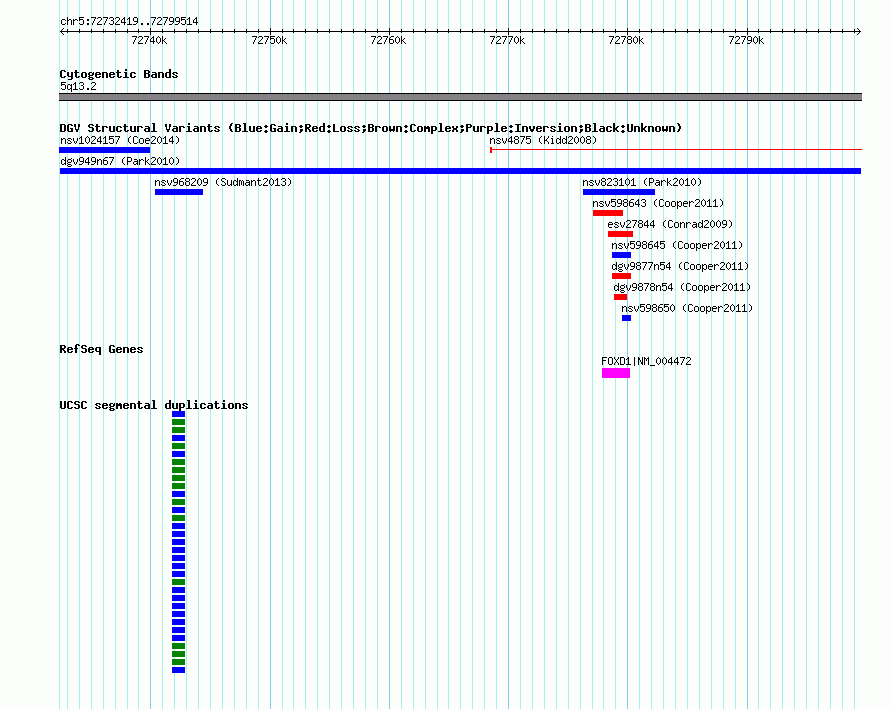Click the magenta FOXD1 gene block

coord(616,373)
